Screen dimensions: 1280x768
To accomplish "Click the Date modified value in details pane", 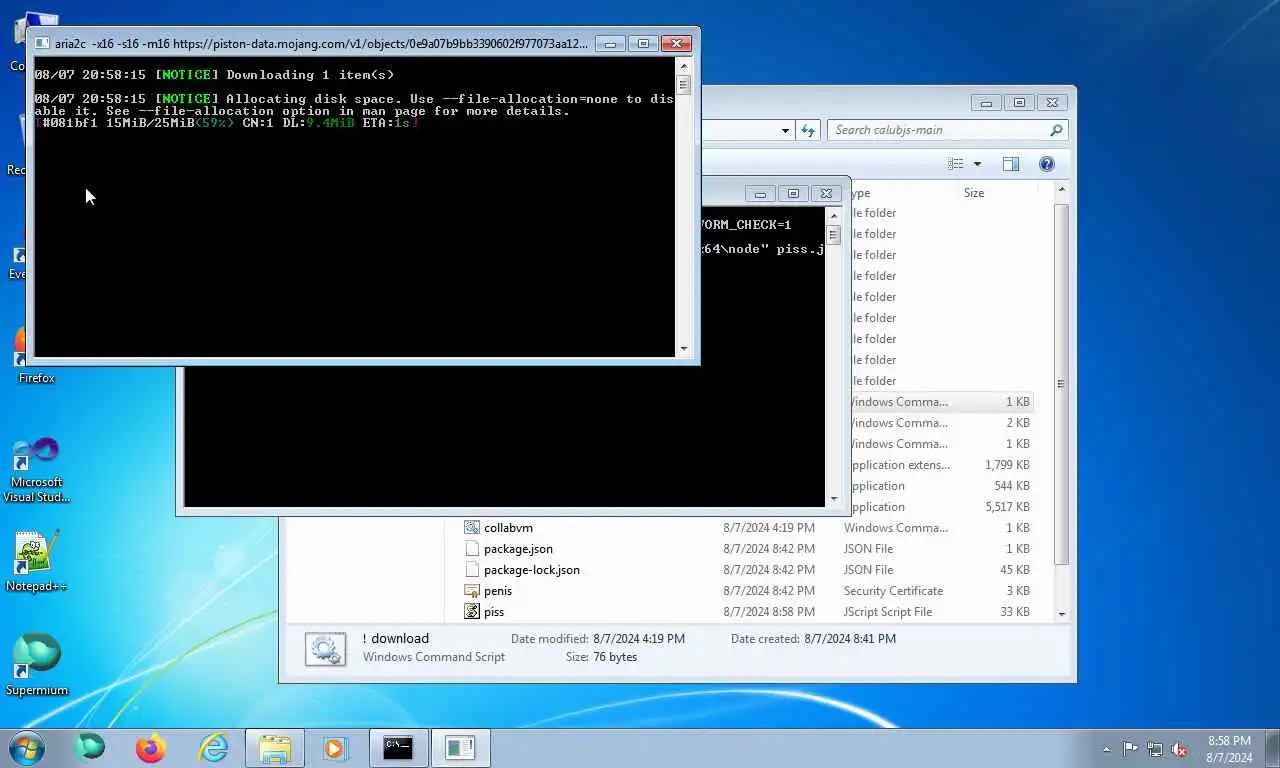I will 639,639.
